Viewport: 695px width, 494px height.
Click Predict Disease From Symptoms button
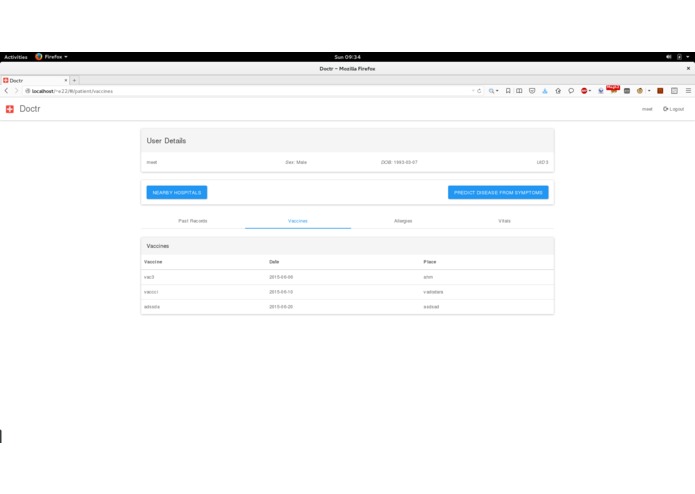pyautogui.click(x=498, y=192)
